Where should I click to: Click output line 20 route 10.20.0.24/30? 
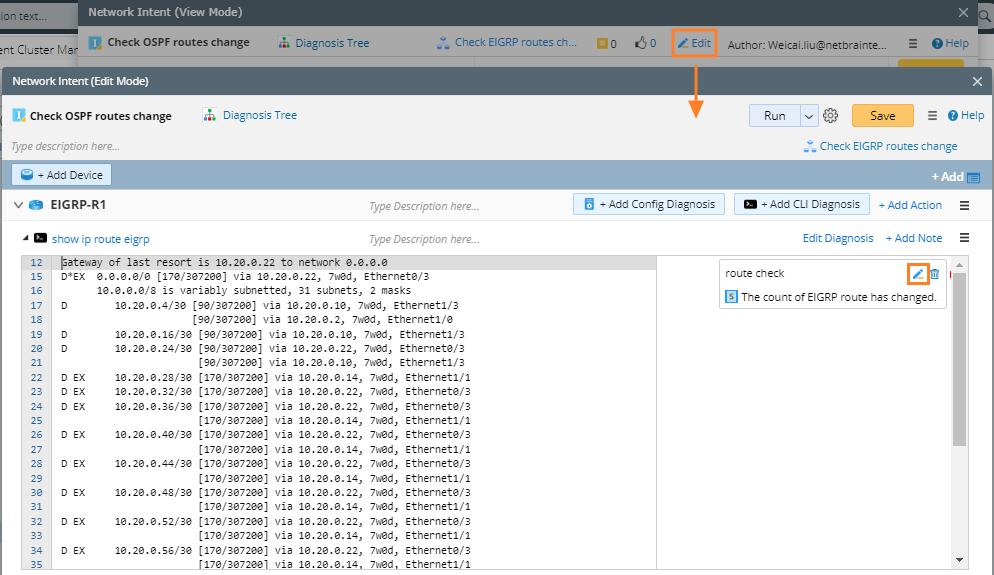pos(262,349)
